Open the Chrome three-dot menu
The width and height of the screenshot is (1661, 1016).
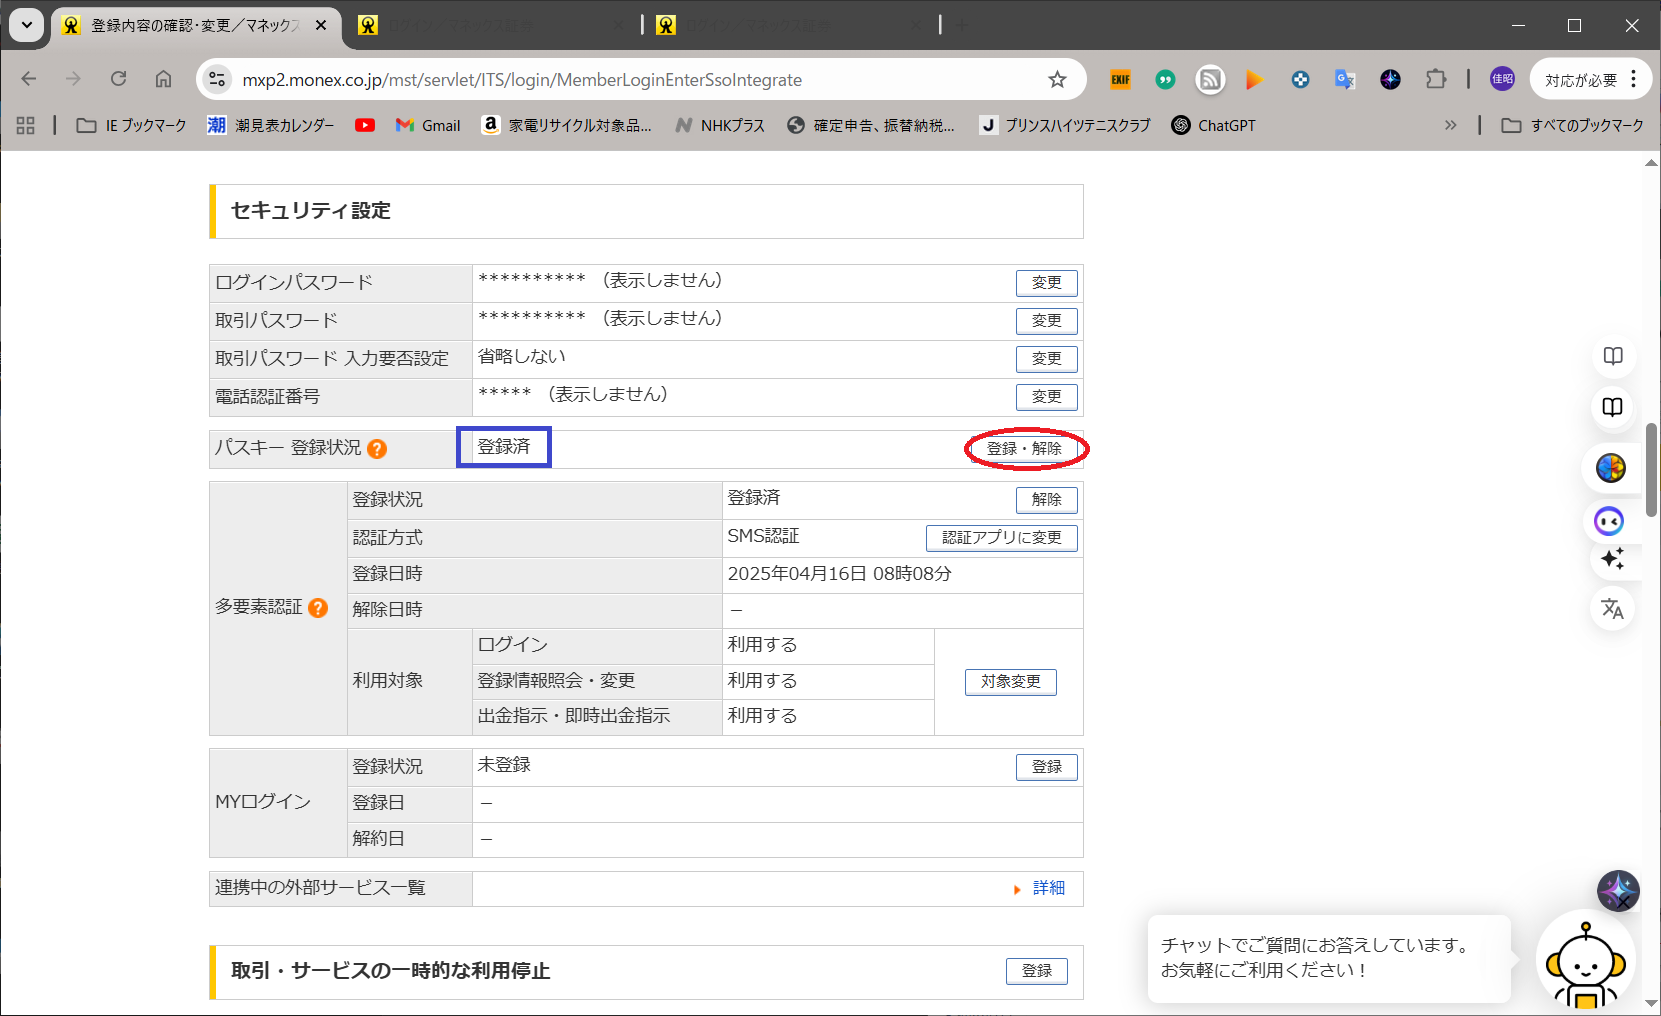1634,80
